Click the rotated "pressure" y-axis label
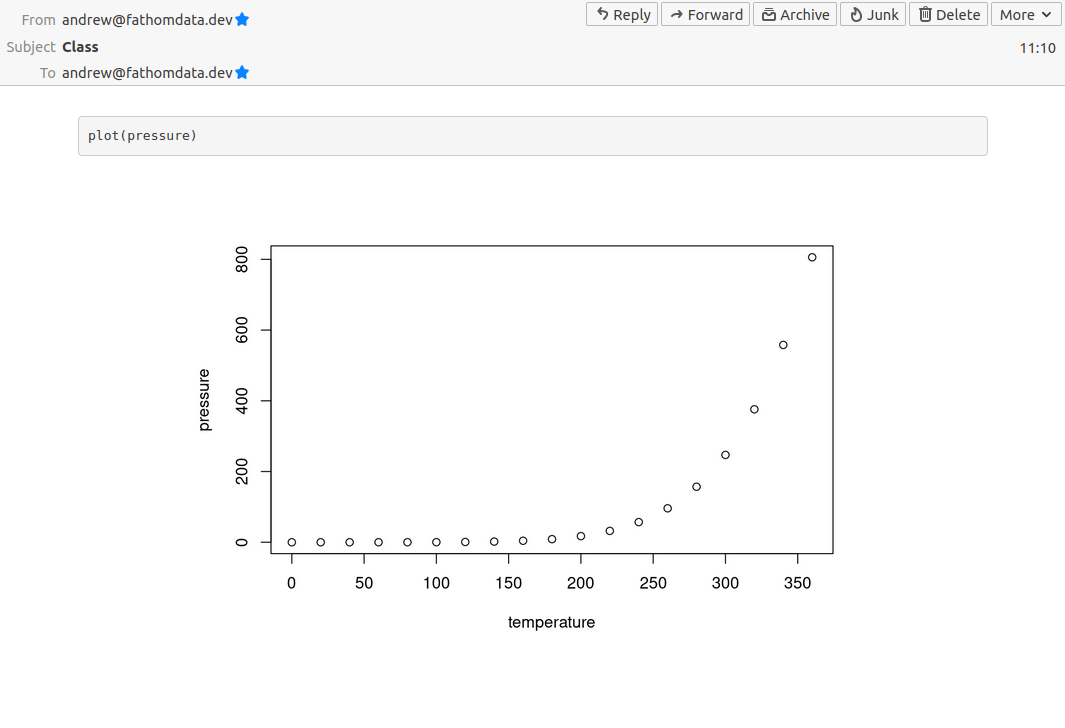 pyautogui.click(x=204, y=400)
